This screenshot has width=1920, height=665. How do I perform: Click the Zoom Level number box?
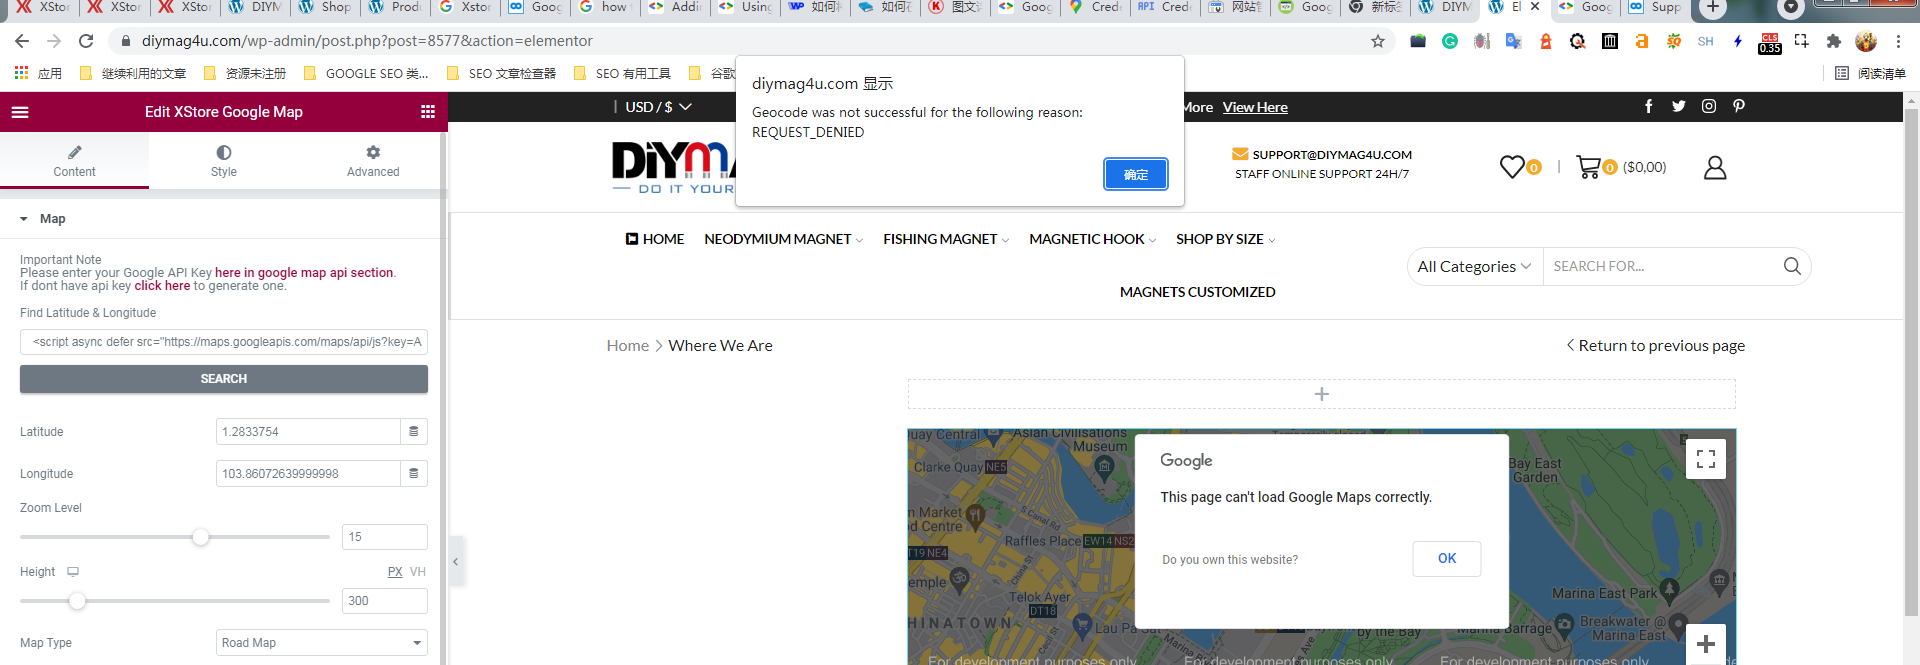pyautogui.click(x=385, y=537)
